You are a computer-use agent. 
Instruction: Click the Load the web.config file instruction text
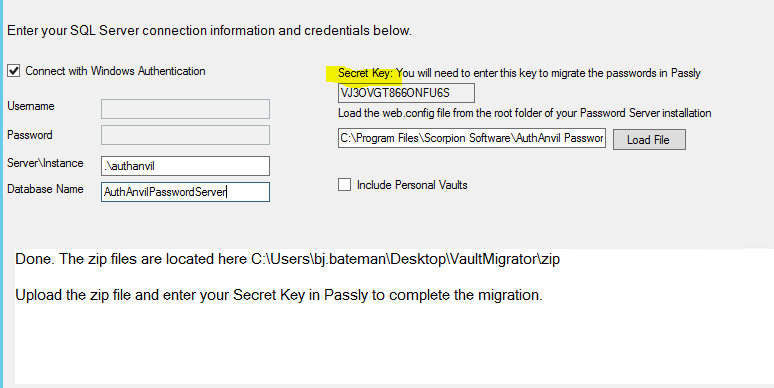click(525, 113)
